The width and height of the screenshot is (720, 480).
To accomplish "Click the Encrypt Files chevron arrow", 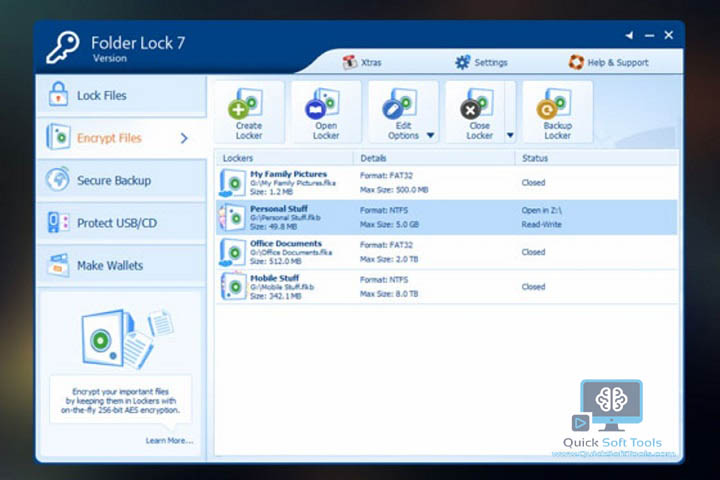I will point(184,138).
